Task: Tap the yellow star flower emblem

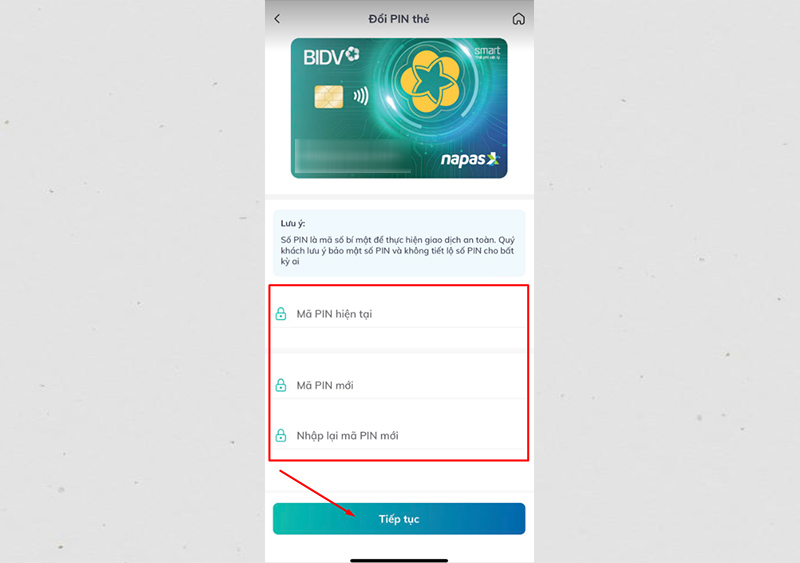Action: click(430, 81)
